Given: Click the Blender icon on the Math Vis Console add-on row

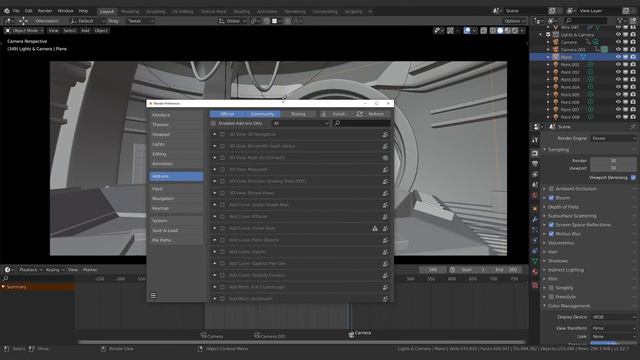Looking at the screenshot, I should coord(385,158).
